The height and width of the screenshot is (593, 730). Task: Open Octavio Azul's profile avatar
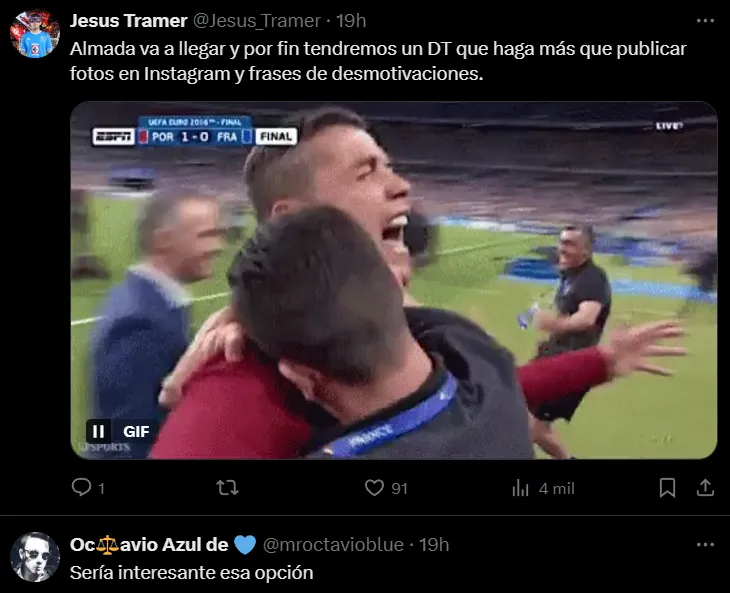point(35,557)
